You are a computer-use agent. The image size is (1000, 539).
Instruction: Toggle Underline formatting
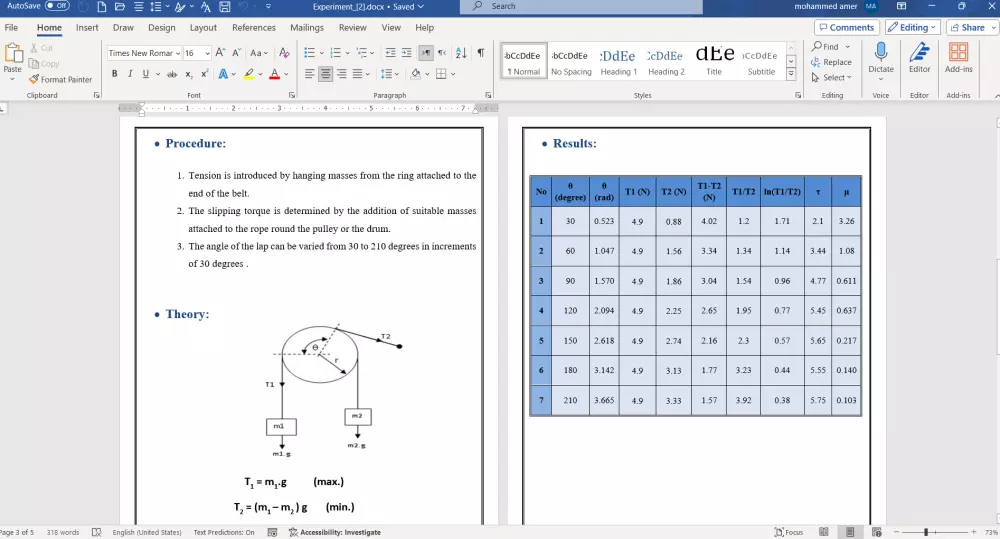click(145, 74)
